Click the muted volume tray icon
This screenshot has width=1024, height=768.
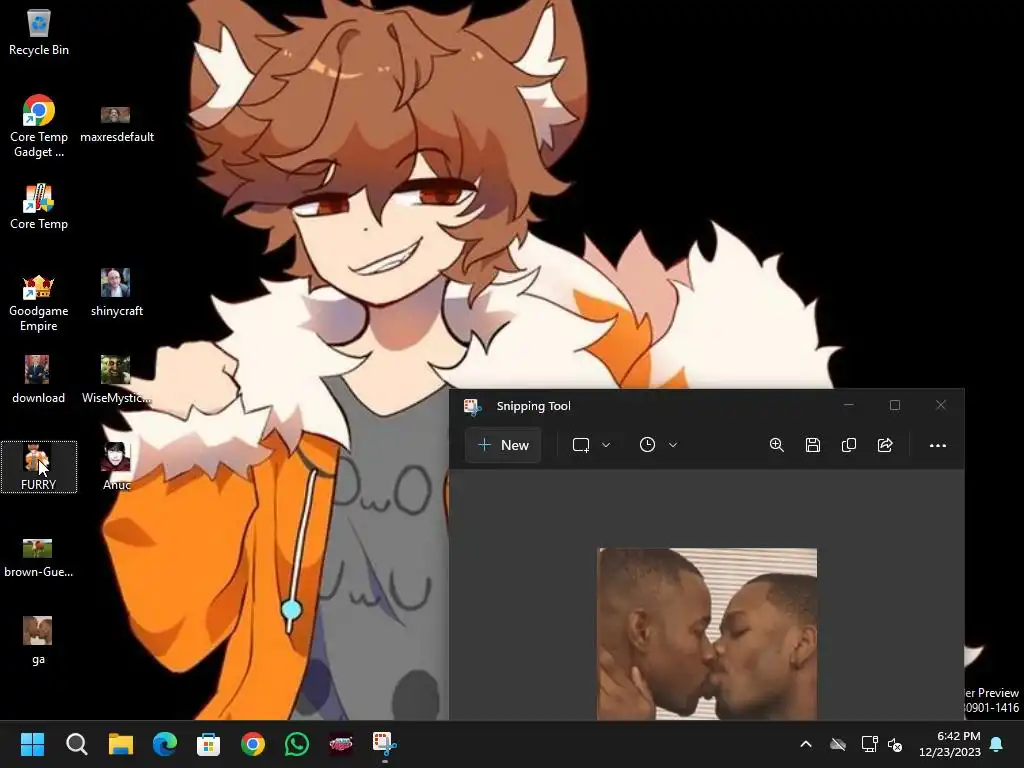895,744
